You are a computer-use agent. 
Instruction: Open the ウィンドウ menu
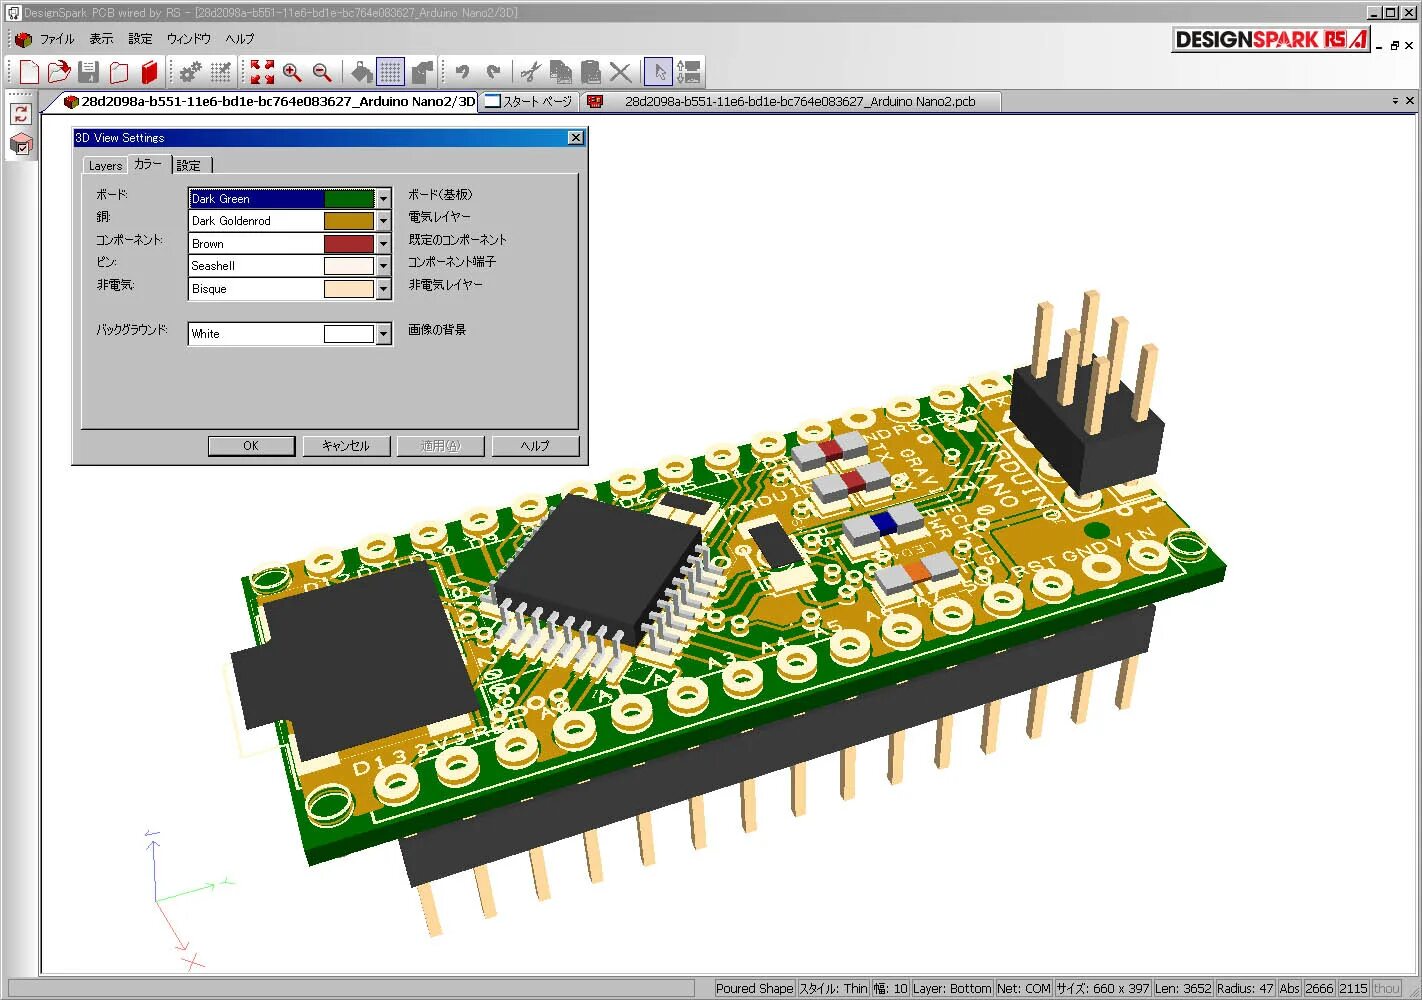pos(189,39)
